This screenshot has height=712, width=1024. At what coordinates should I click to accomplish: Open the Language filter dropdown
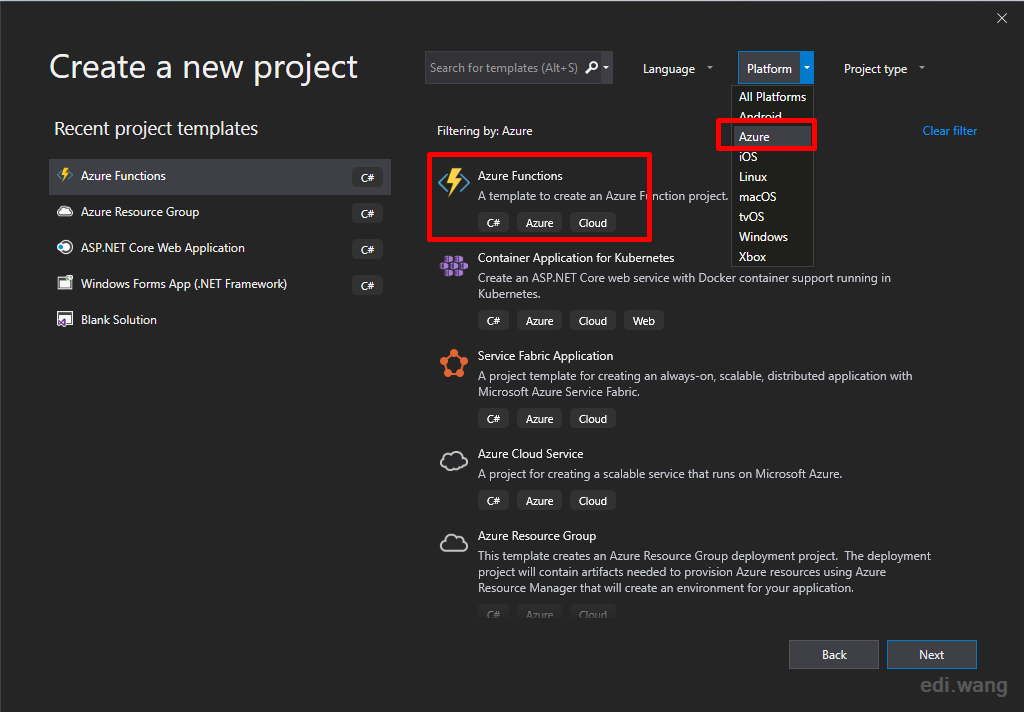pos(677,69)
